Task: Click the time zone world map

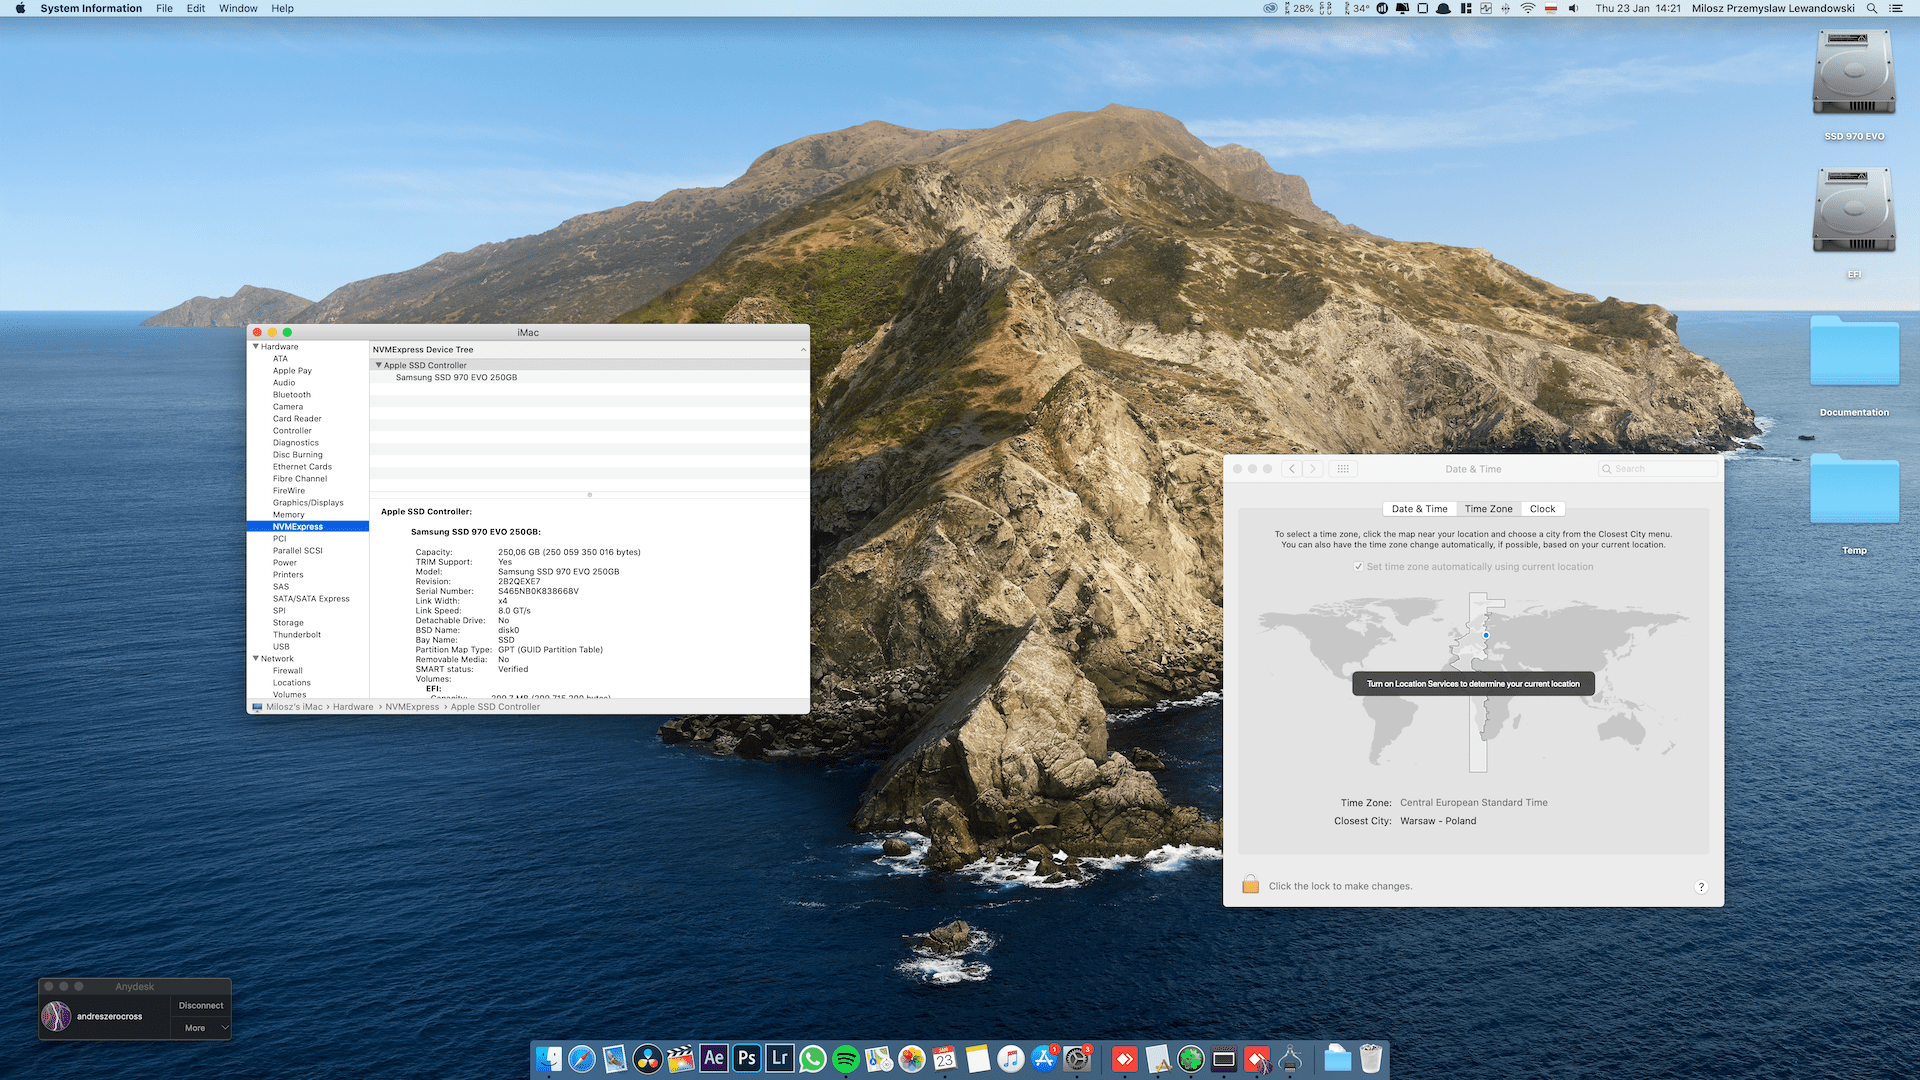Action: (x=1473, y=682)
